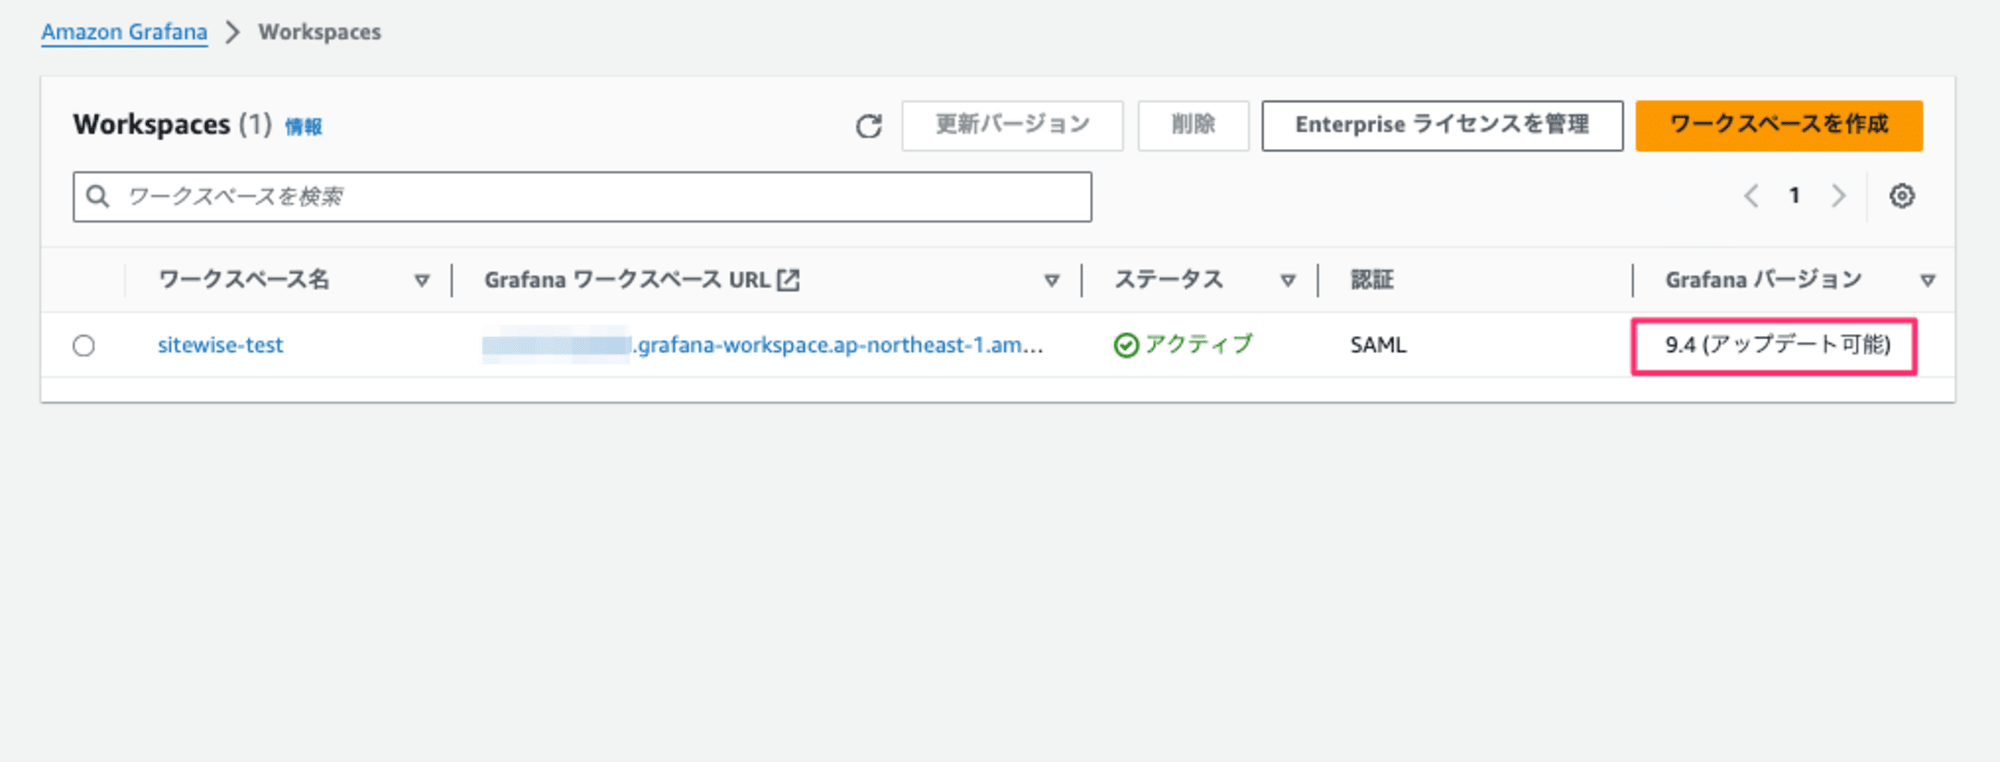Open the sitewise-test workspace link
This screenshot has height=762, width=2000.
(220, 345)
